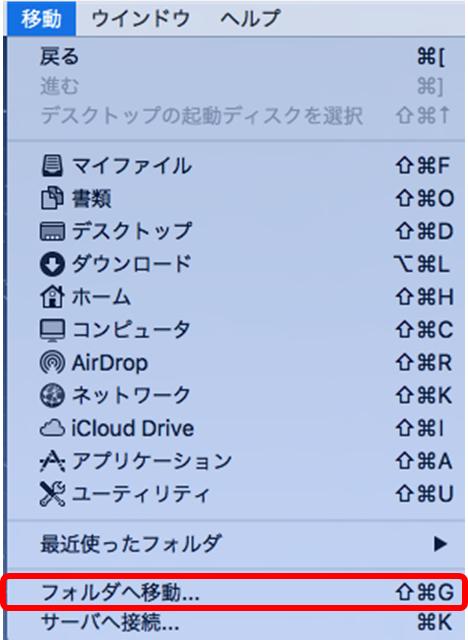Click the ネットワーク globe icon
The image size is (468, 640).
click(x=52, y=395)
